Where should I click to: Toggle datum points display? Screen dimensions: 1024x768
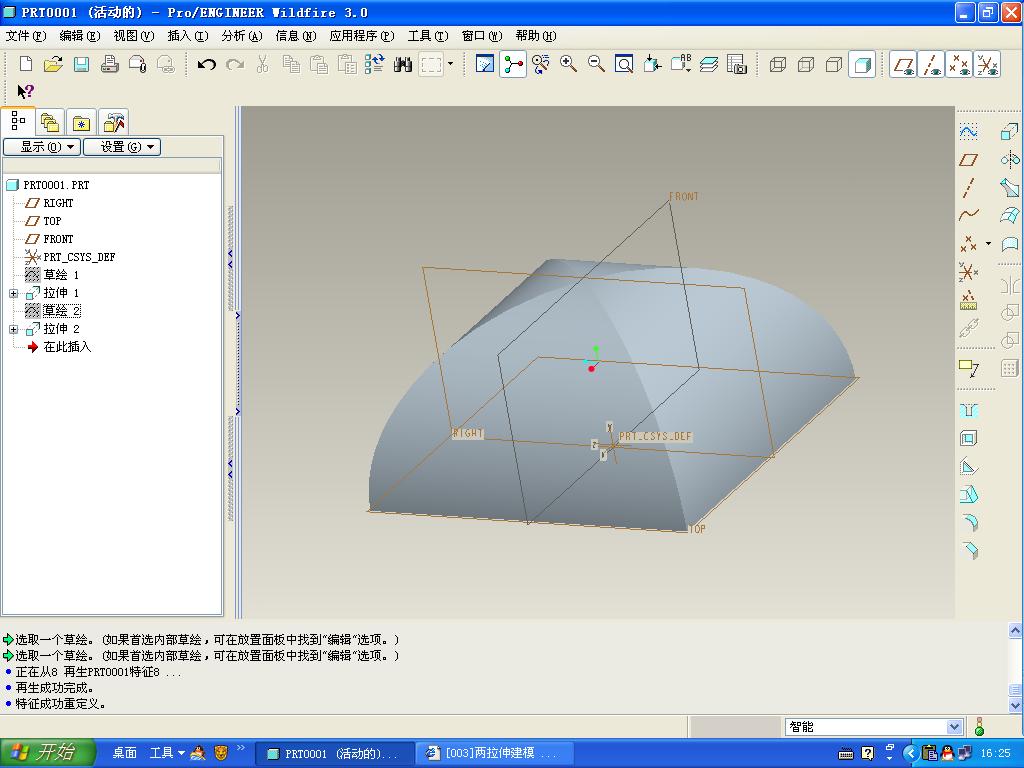coord(959,65)
